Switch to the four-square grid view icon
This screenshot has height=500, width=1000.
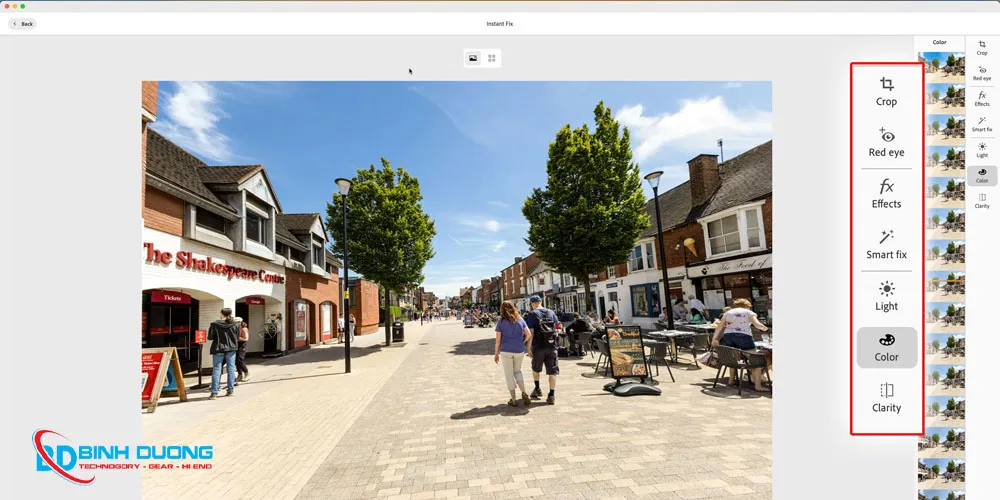492,58
